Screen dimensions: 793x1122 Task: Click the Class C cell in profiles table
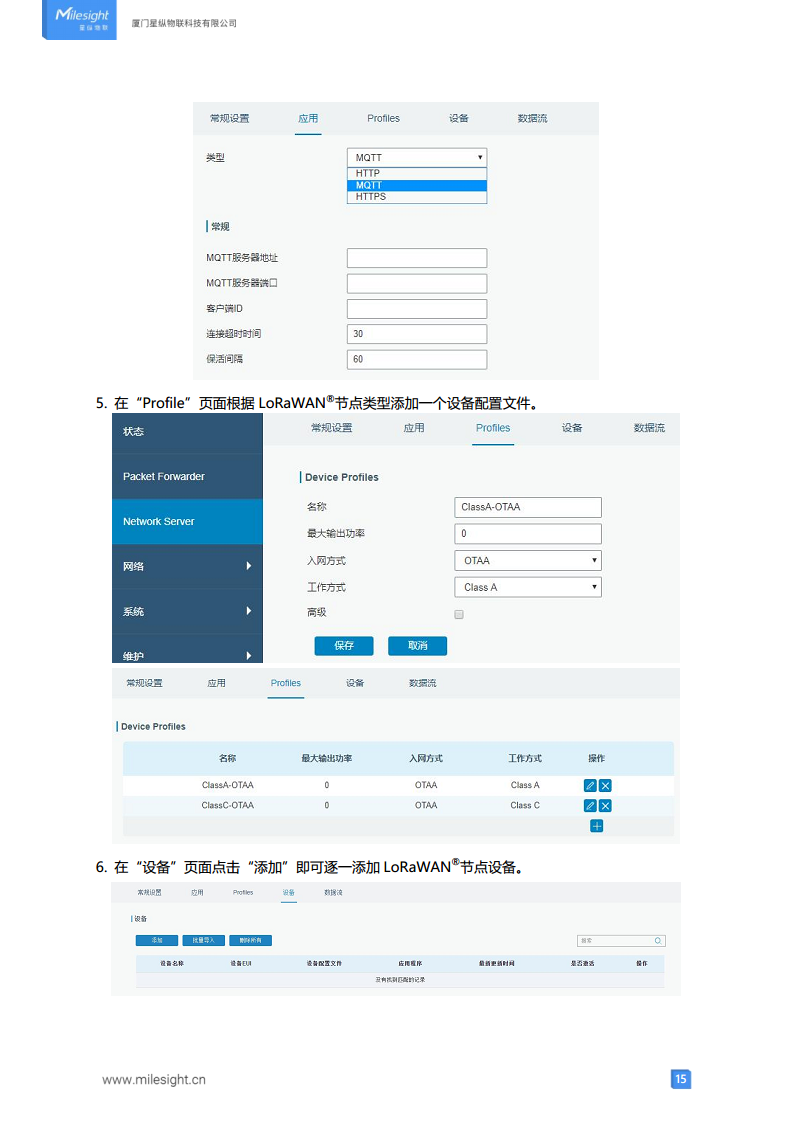click(525, 806)
